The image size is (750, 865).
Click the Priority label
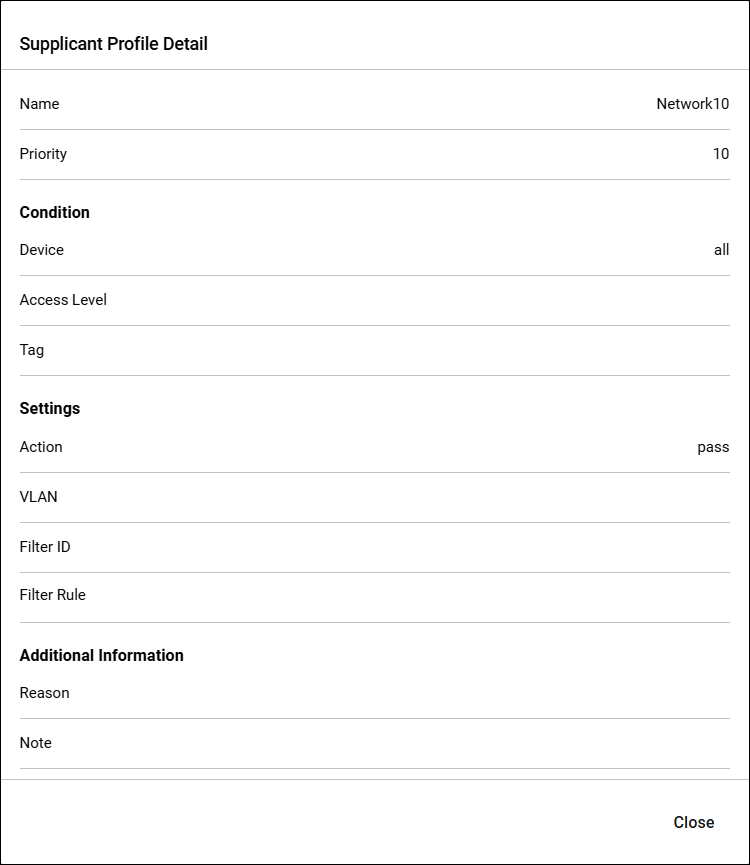(x=43, y=154)
